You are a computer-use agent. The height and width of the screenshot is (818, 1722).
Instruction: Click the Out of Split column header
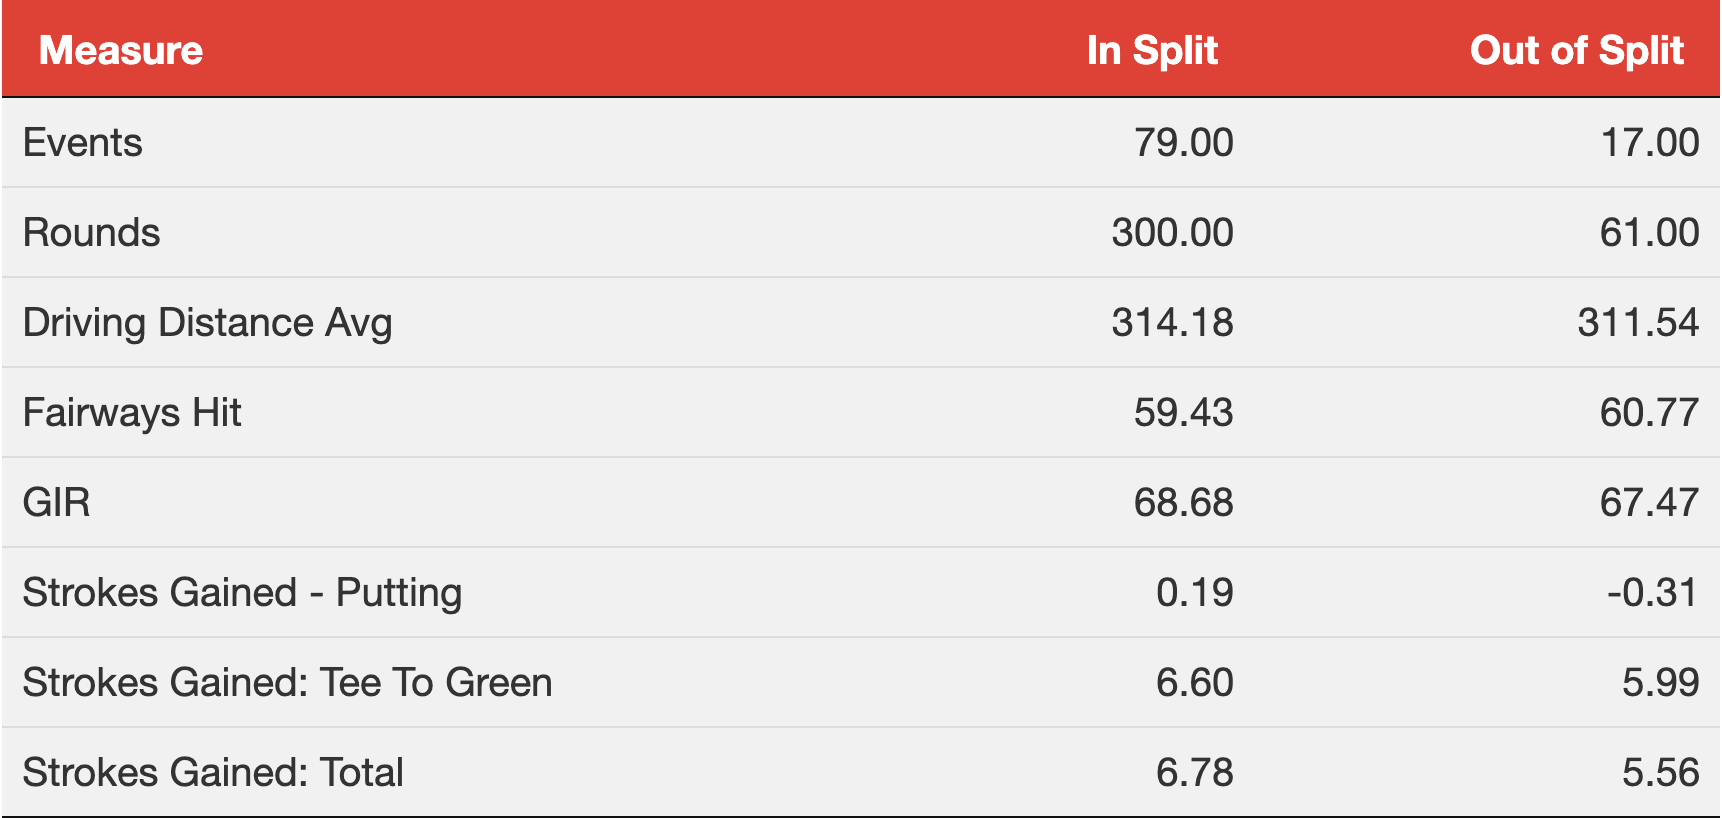[x=1577, y=51]
